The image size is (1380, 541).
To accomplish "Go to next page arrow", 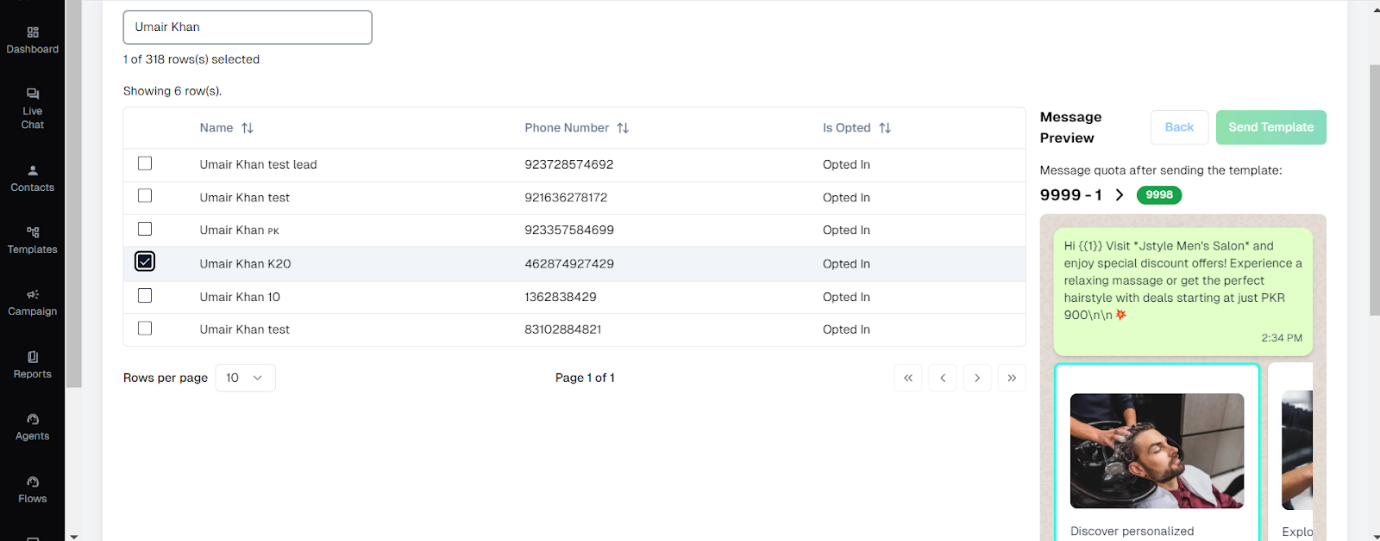I will [x=977, y=378].
